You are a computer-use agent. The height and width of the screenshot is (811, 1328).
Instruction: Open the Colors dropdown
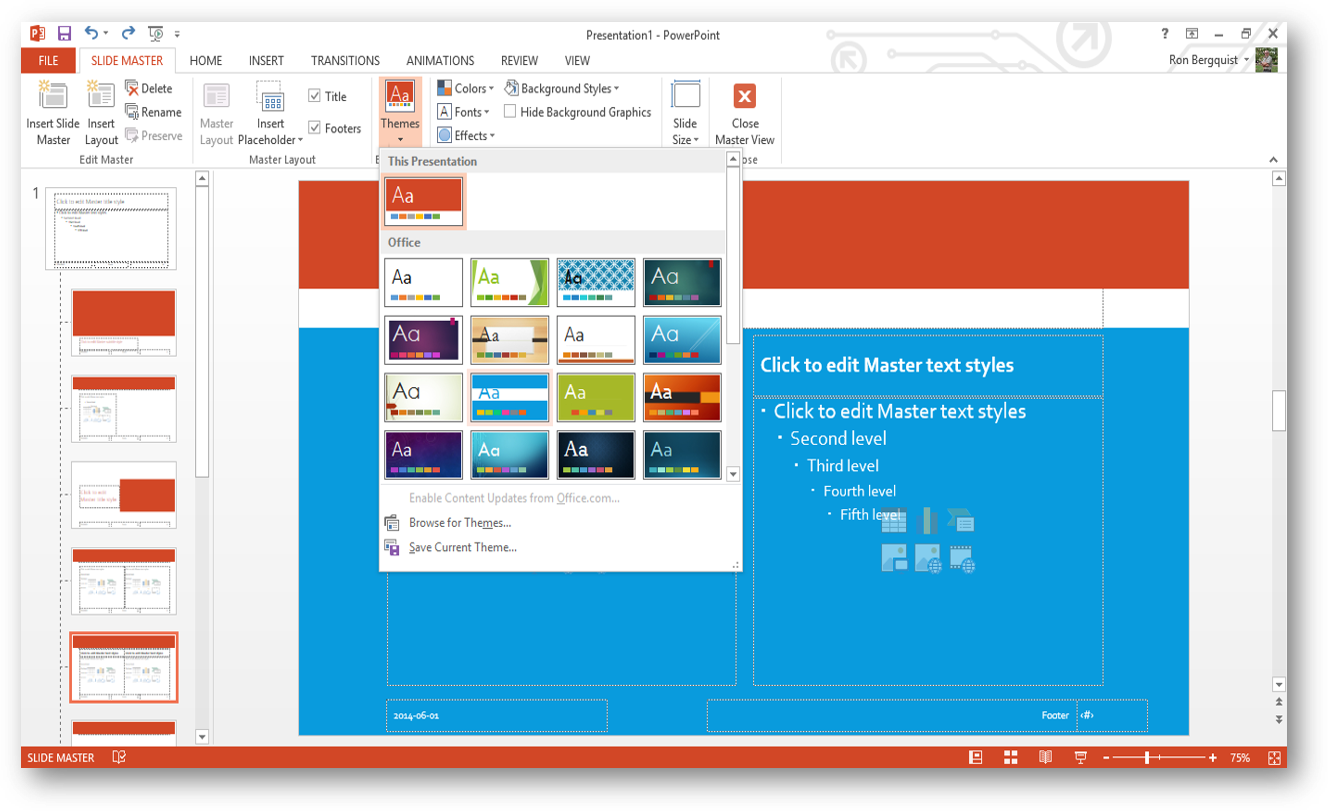[466, 88]
